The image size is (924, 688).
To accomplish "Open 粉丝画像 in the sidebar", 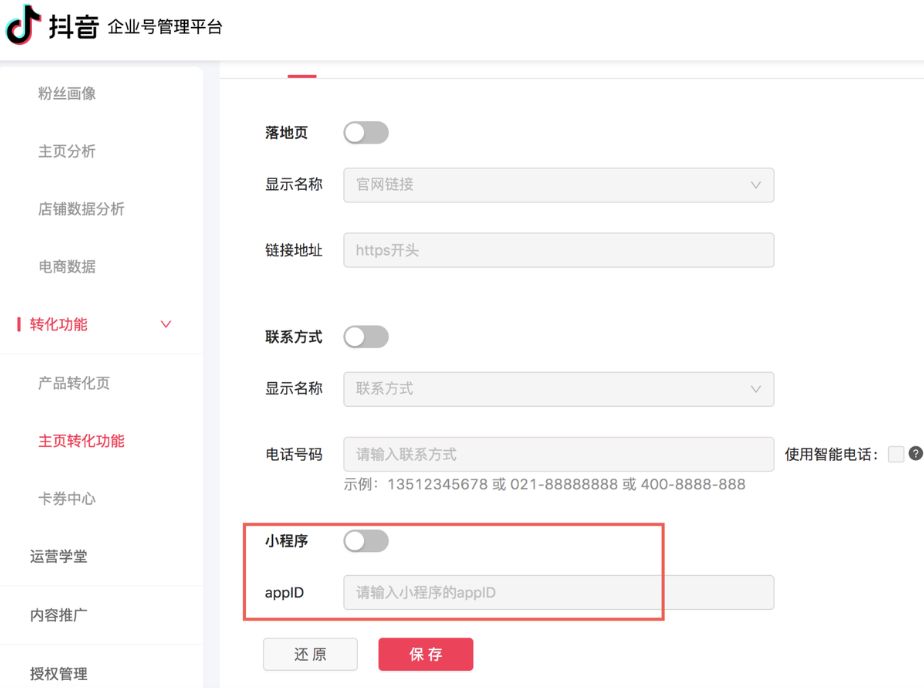I will point(67,94).
